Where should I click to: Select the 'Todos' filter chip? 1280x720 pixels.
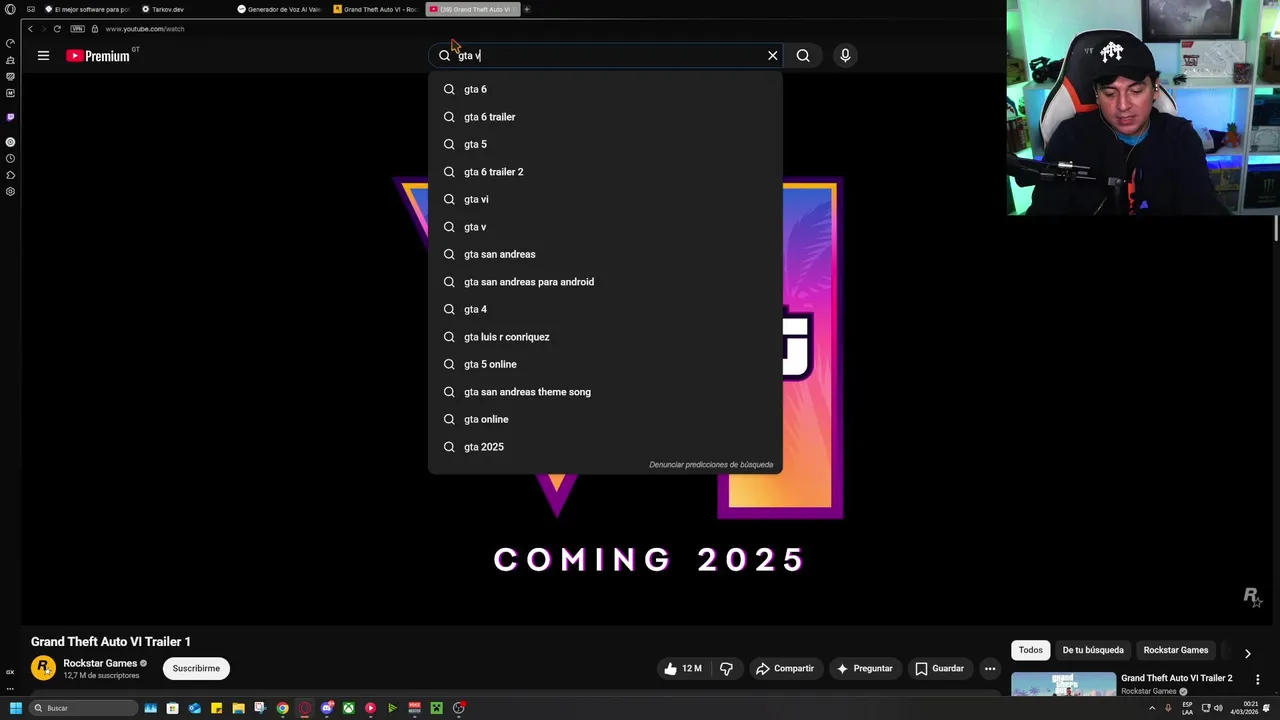coord(1030,650)
